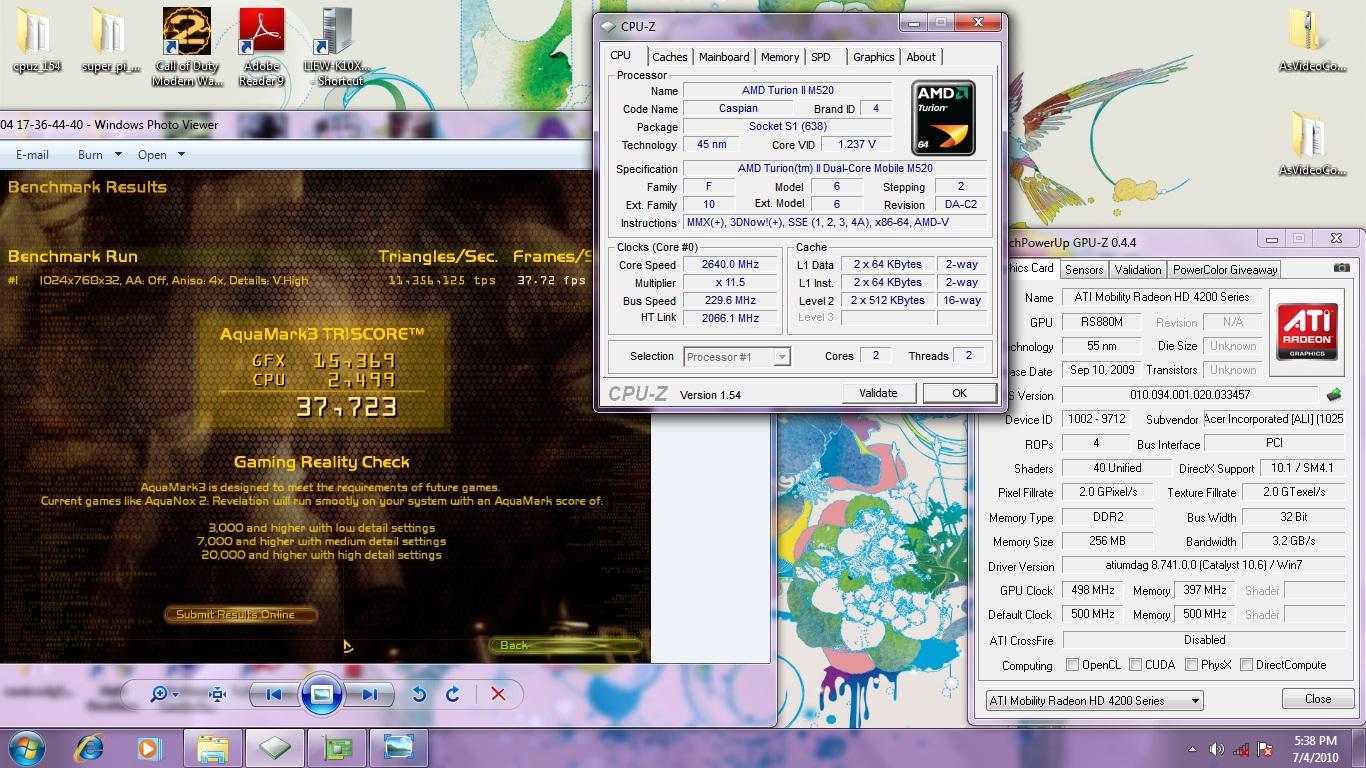Switch to the Photo Viewer taskbar button
The height and width of the screenshot is (768, 1366).
(x=399, y=748)
